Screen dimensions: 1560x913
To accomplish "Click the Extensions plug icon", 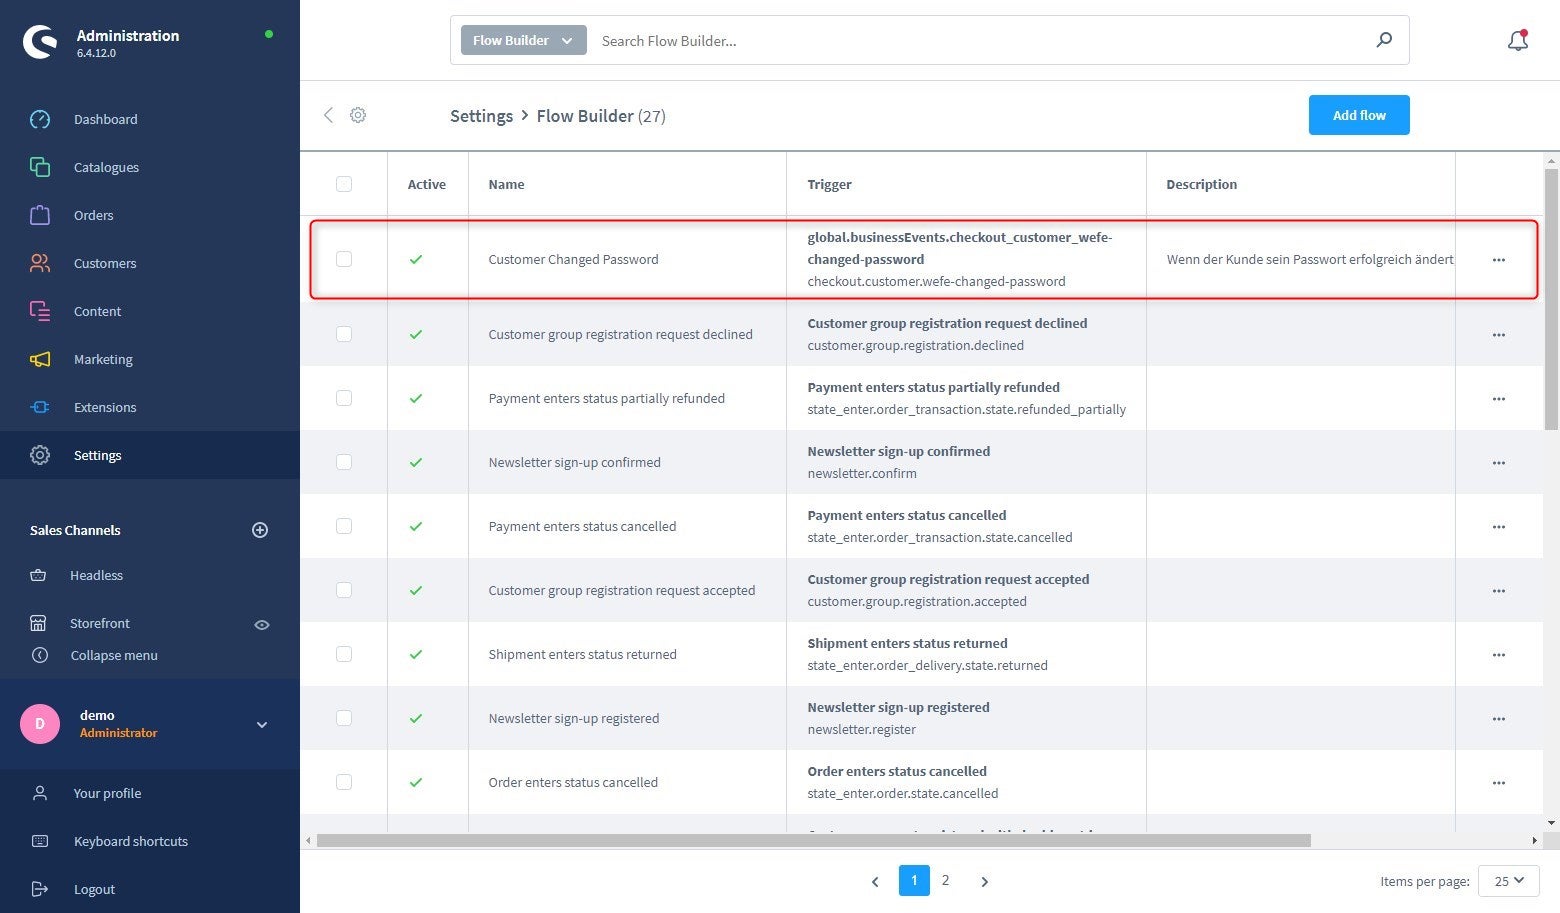I will coord(40,407).
